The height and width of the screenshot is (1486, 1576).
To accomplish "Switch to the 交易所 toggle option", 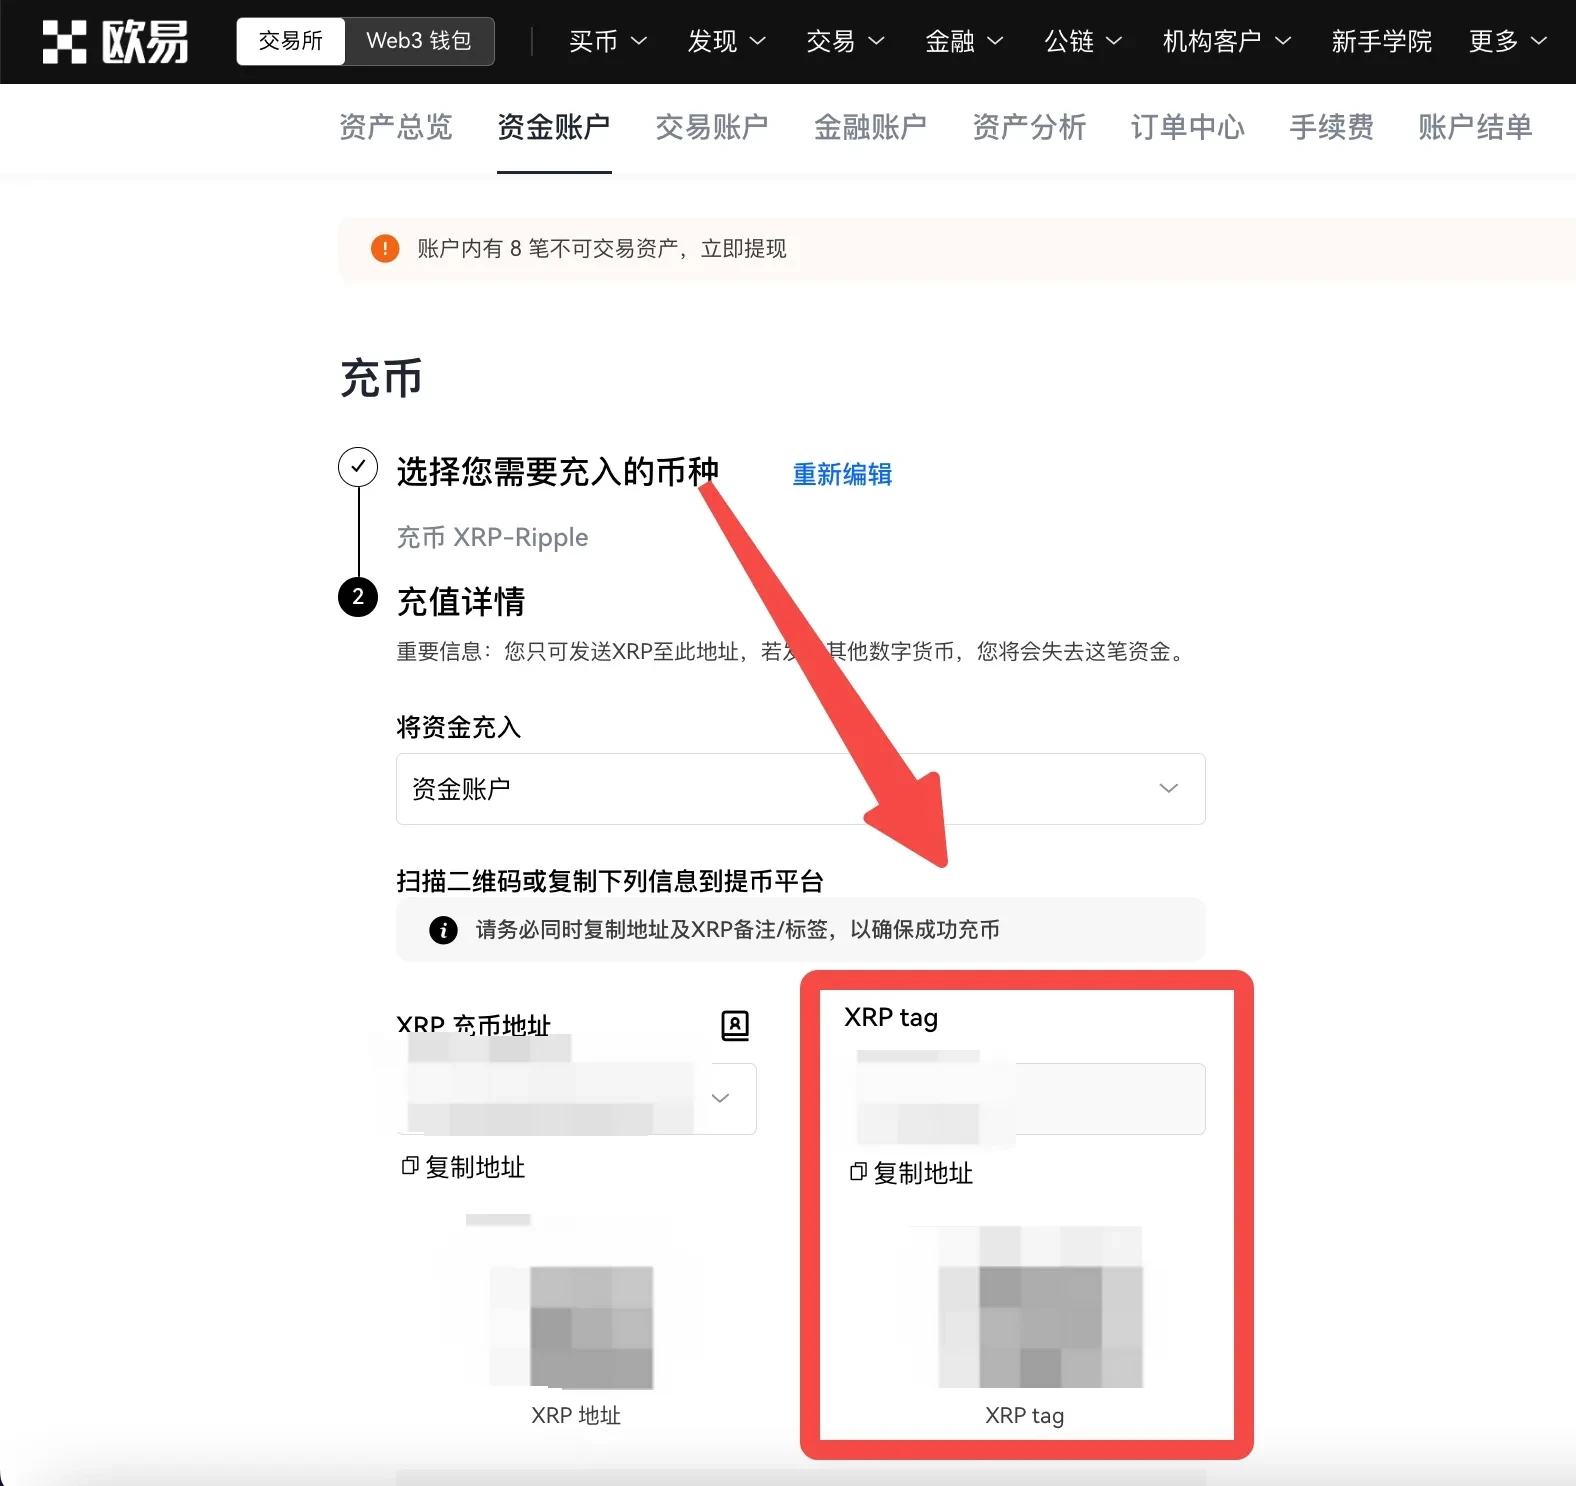I will (291, 41).
